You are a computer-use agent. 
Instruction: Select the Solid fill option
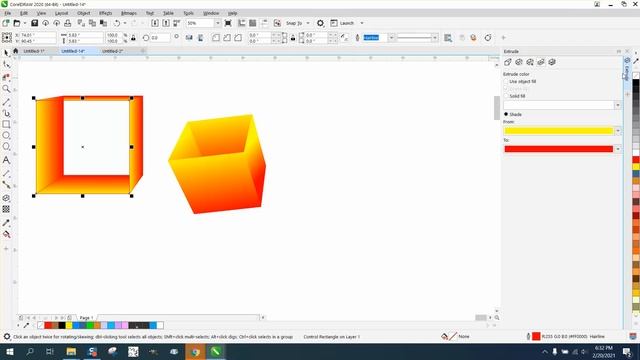click(x=515, y=96)
